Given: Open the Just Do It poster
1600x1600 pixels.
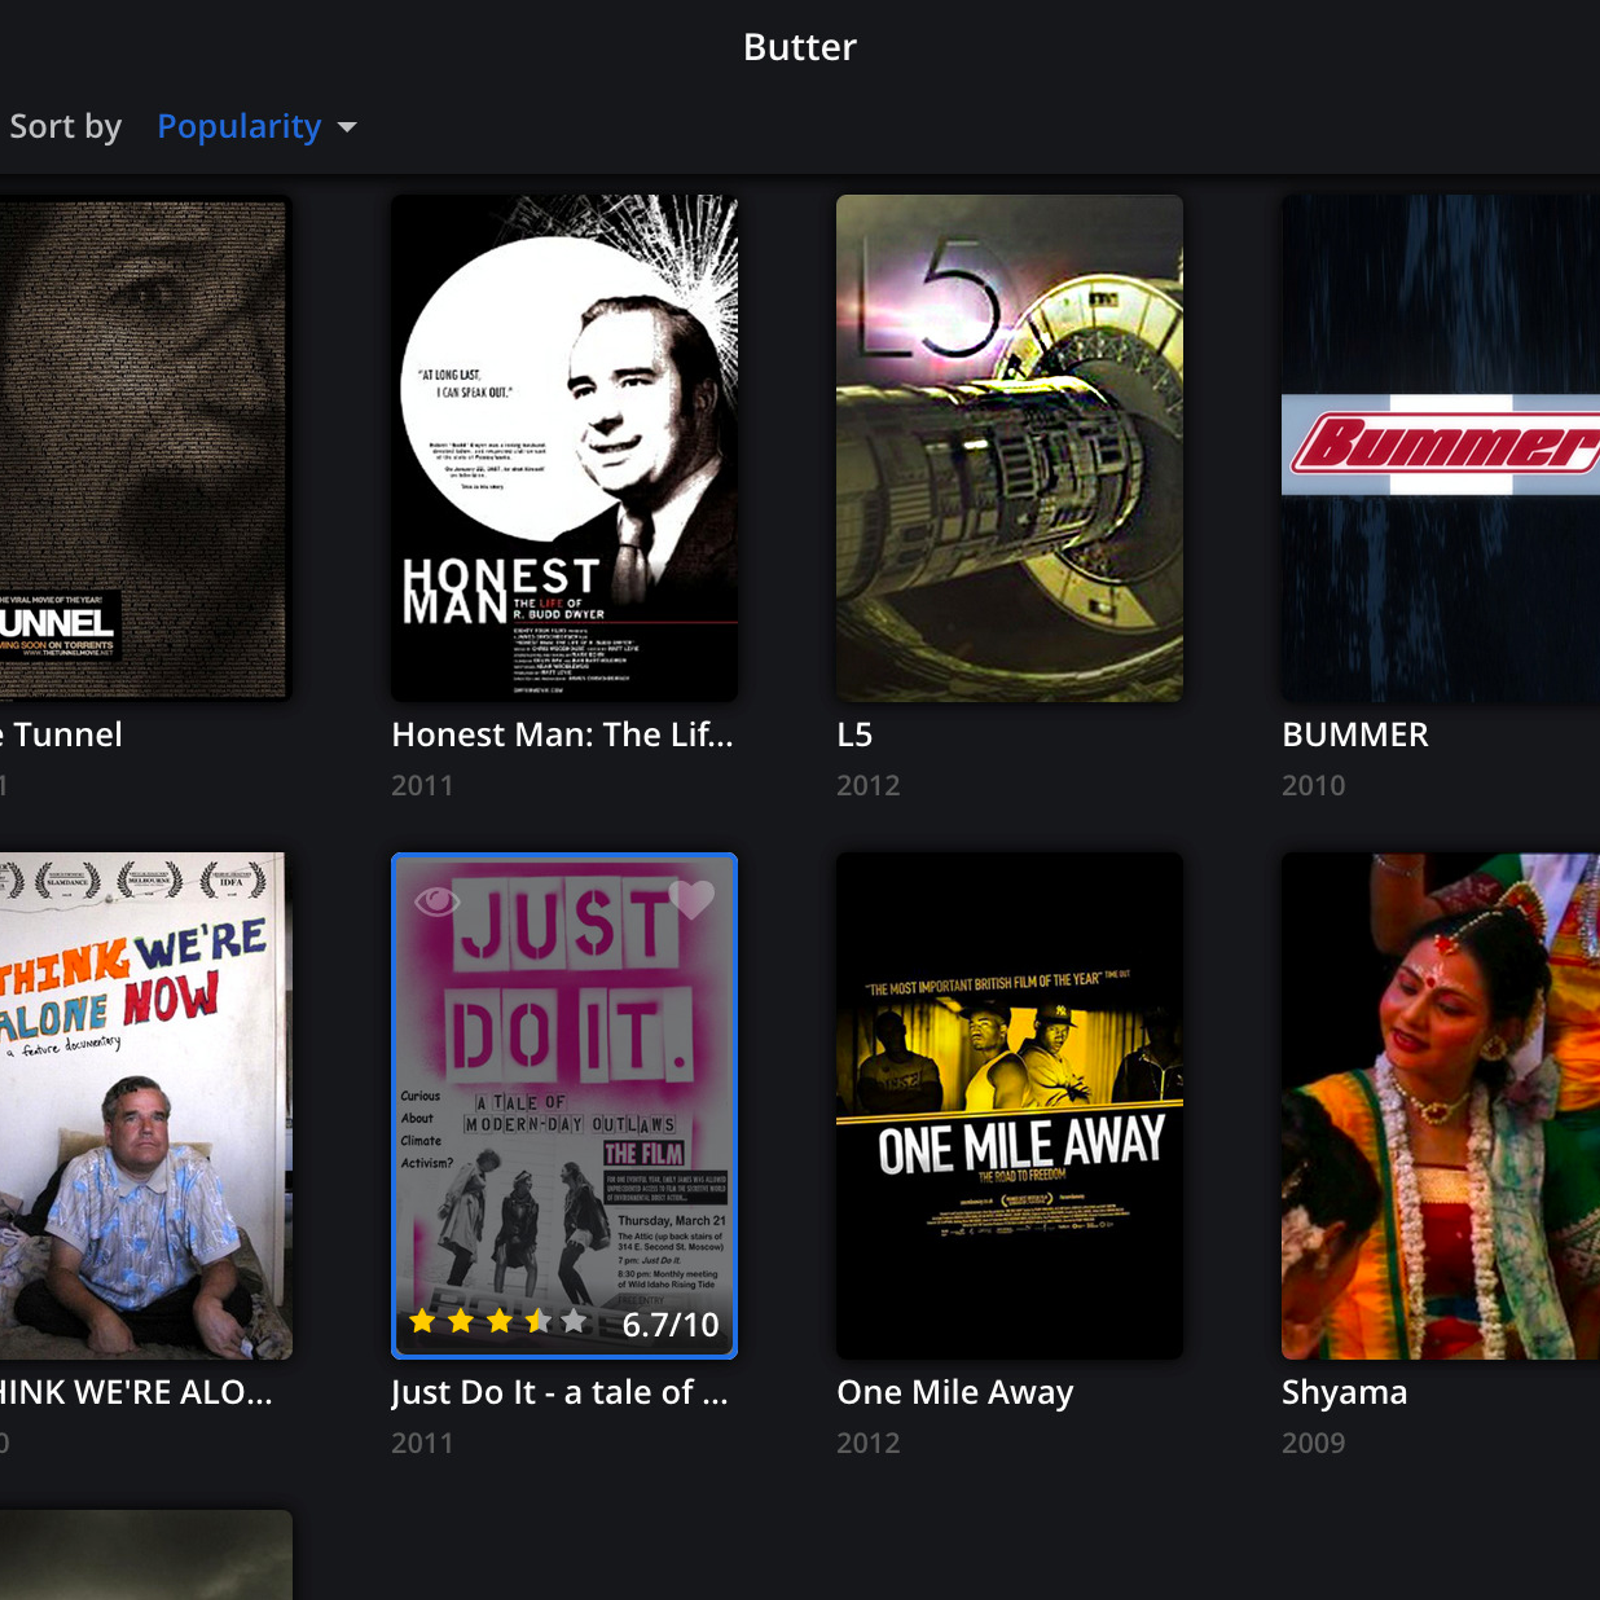Looking at the screenshot, I should [564, 1105].
